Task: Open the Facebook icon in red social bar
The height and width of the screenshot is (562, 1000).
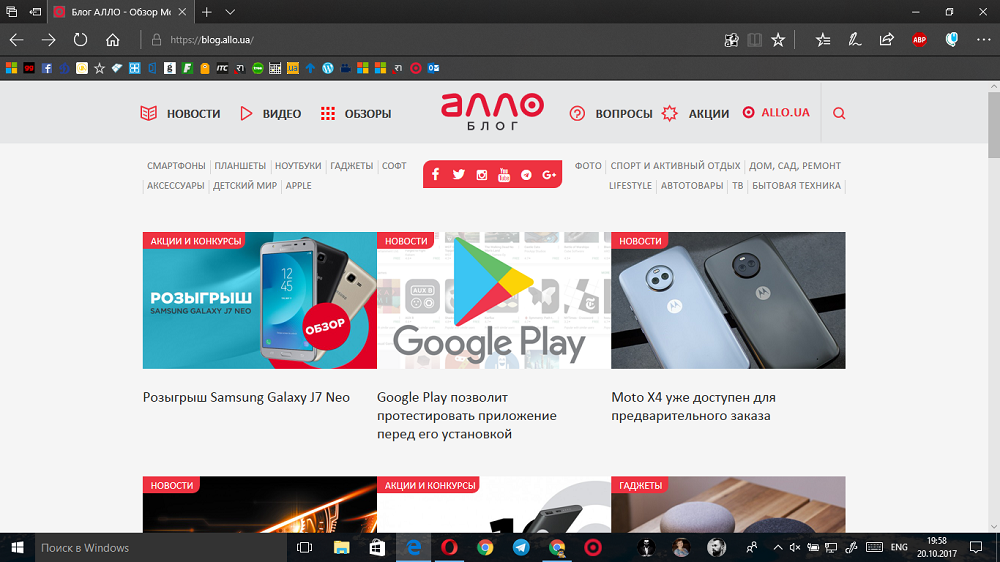Action: 436,174
